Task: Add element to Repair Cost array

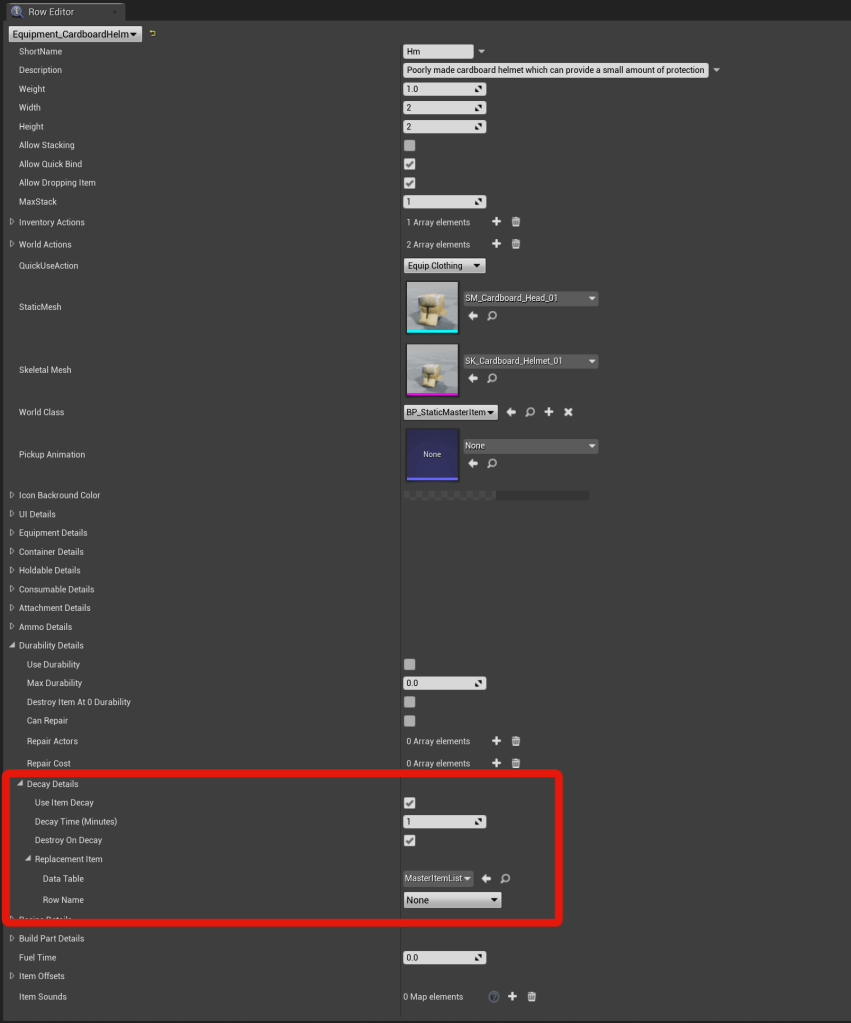Action: click(x=497, y=763)
